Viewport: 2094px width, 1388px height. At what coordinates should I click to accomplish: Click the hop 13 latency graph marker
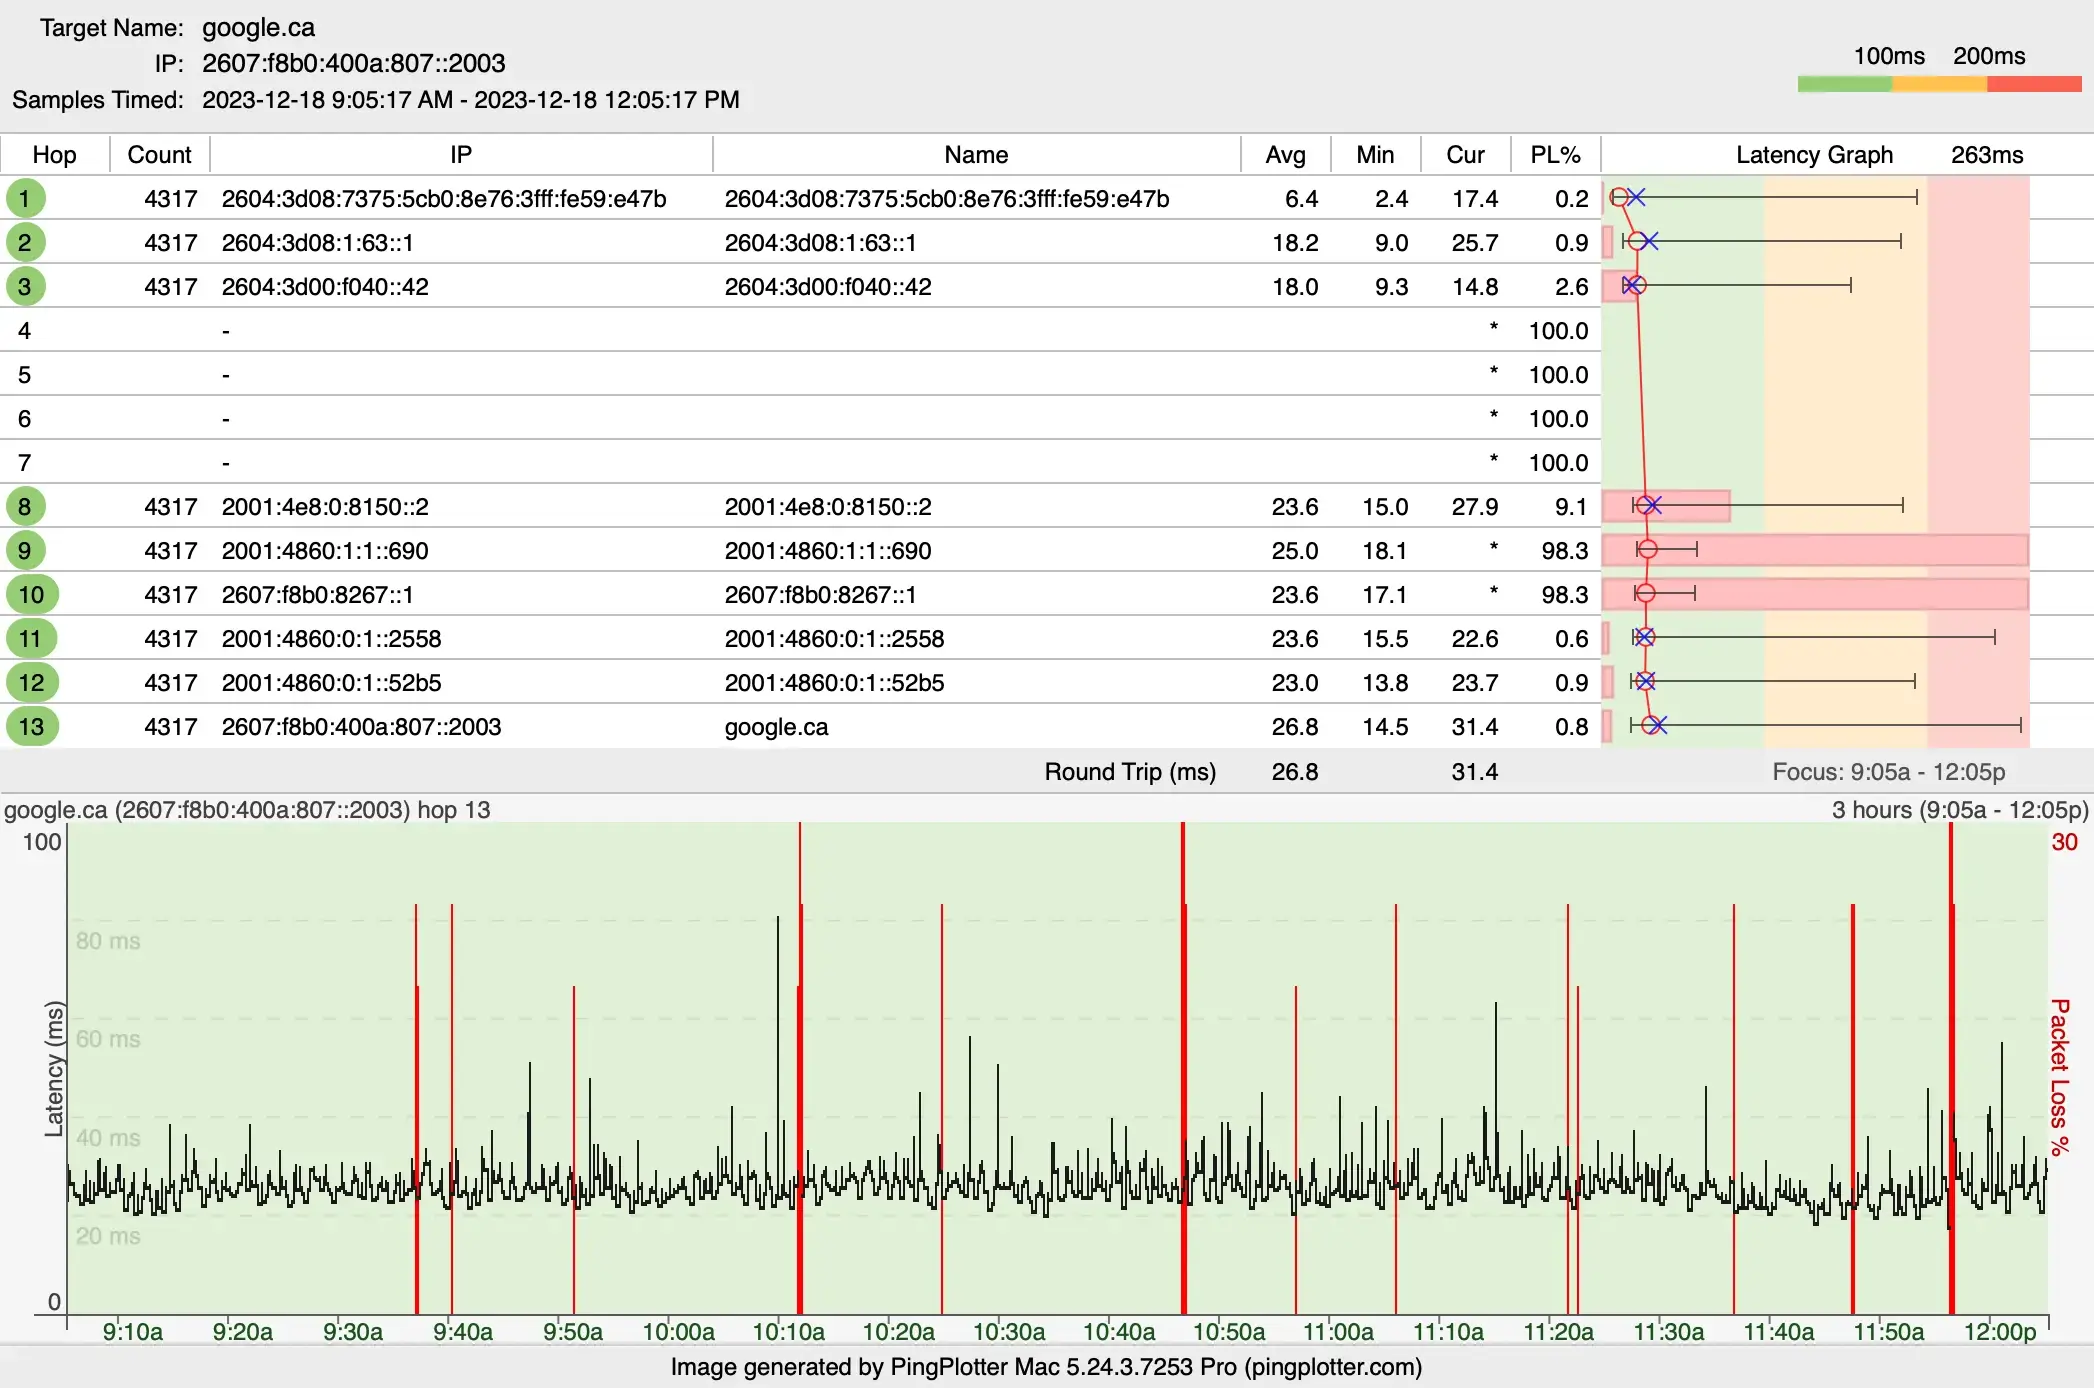coord(1653,725)
